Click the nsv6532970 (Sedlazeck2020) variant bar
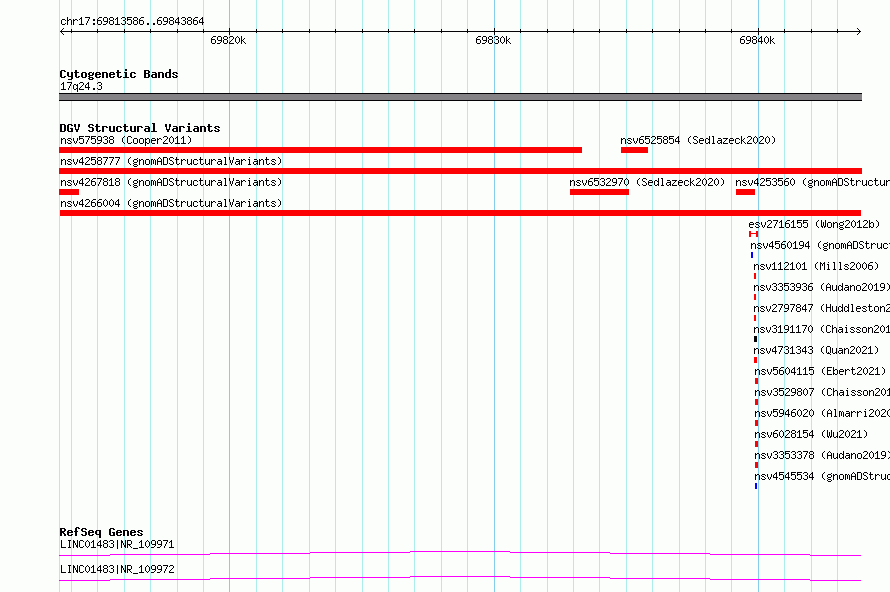The image size is (890, 592). 599,192
